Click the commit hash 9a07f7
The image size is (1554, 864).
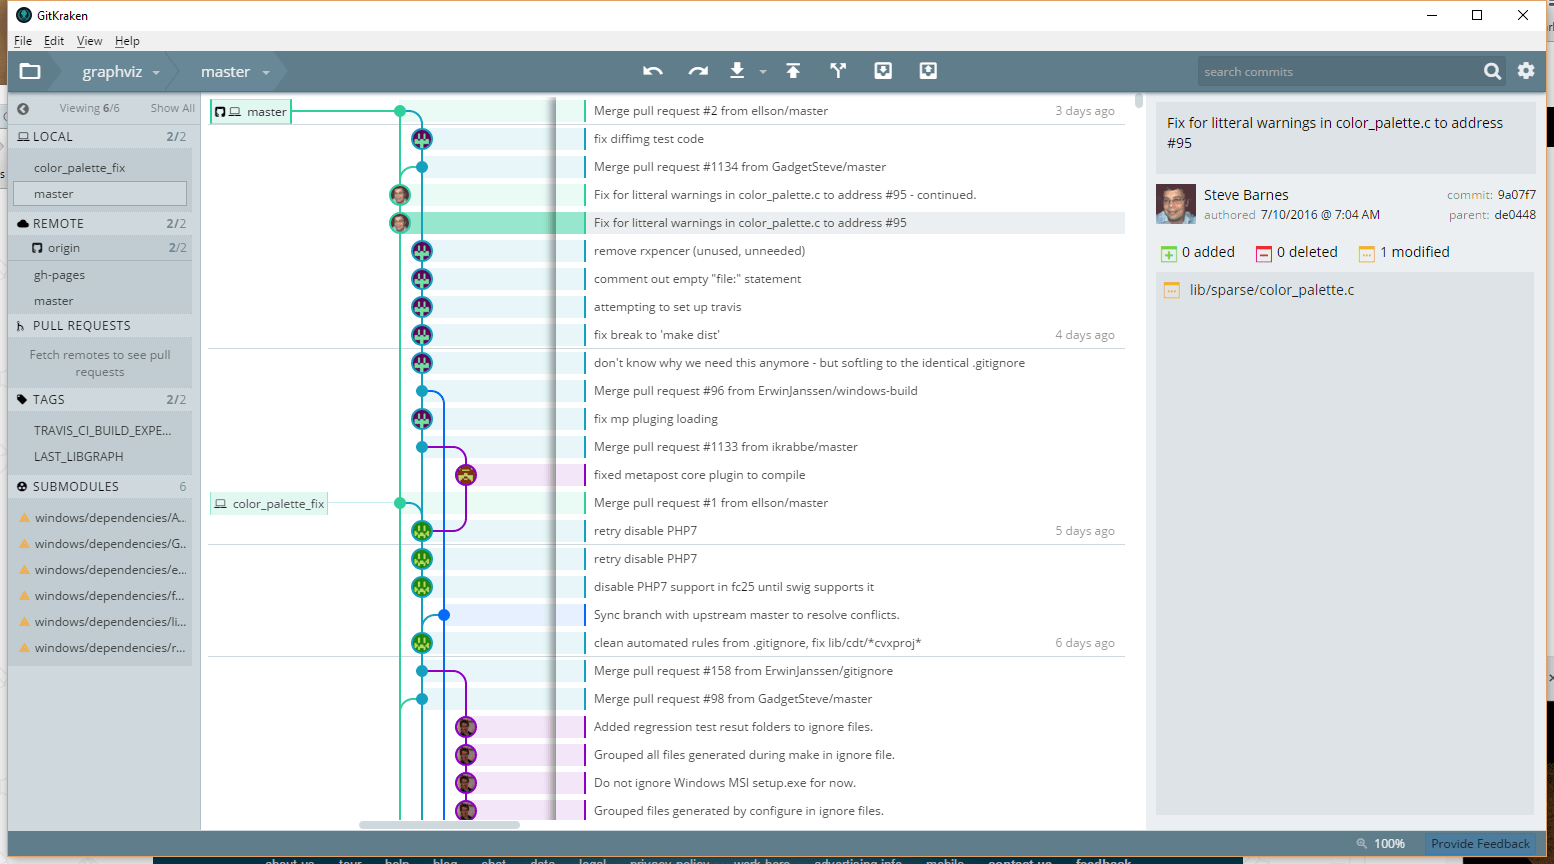1517,195
